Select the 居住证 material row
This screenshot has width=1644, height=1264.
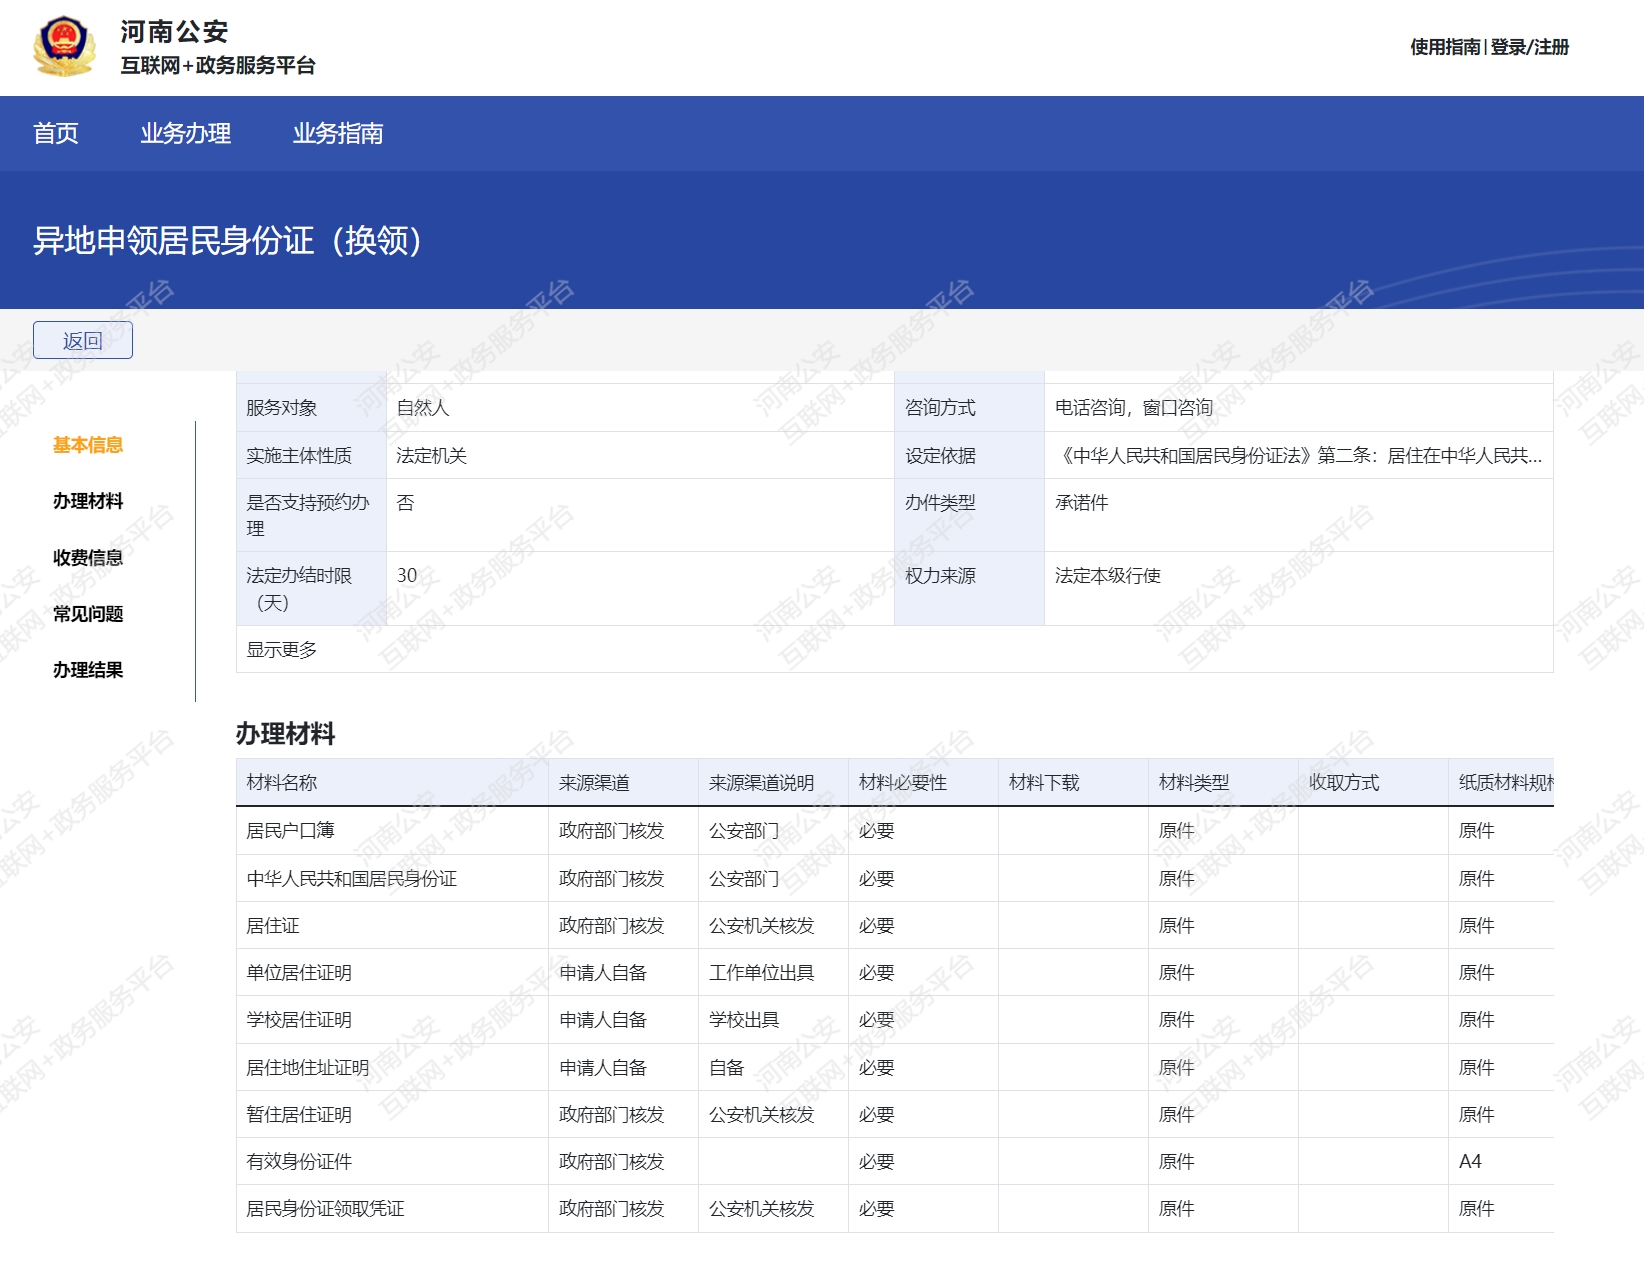pos(273,926)
